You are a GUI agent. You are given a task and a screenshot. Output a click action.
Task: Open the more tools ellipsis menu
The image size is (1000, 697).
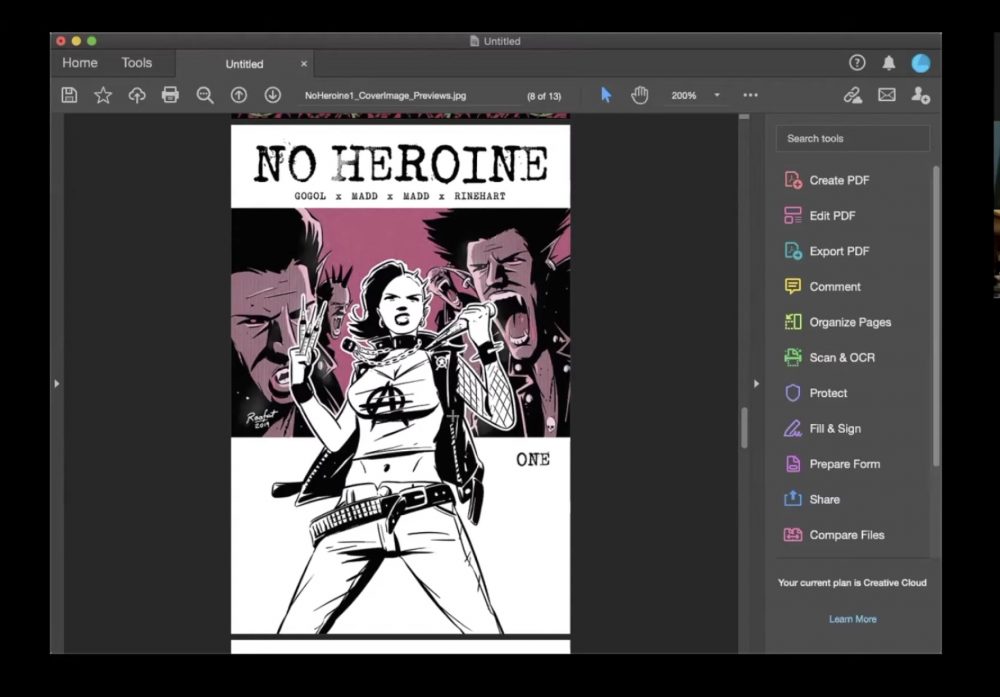[751, 95]
